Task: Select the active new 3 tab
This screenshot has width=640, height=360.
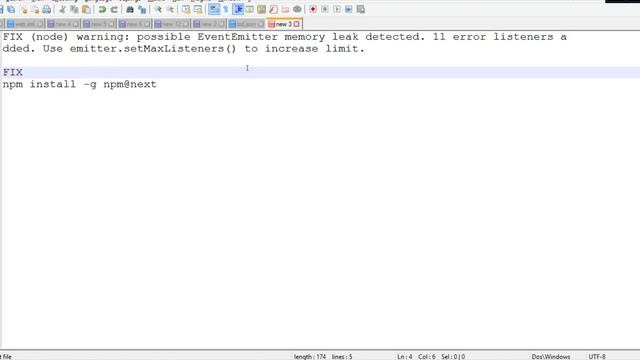Action: pyautogui.click(x=284, y=24)
